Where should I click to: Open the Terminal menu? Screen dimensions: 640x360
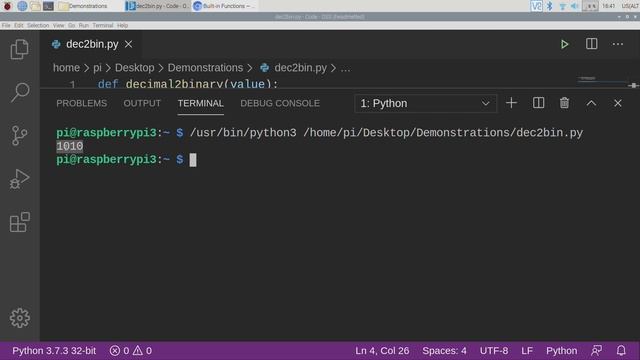point(102,25)
